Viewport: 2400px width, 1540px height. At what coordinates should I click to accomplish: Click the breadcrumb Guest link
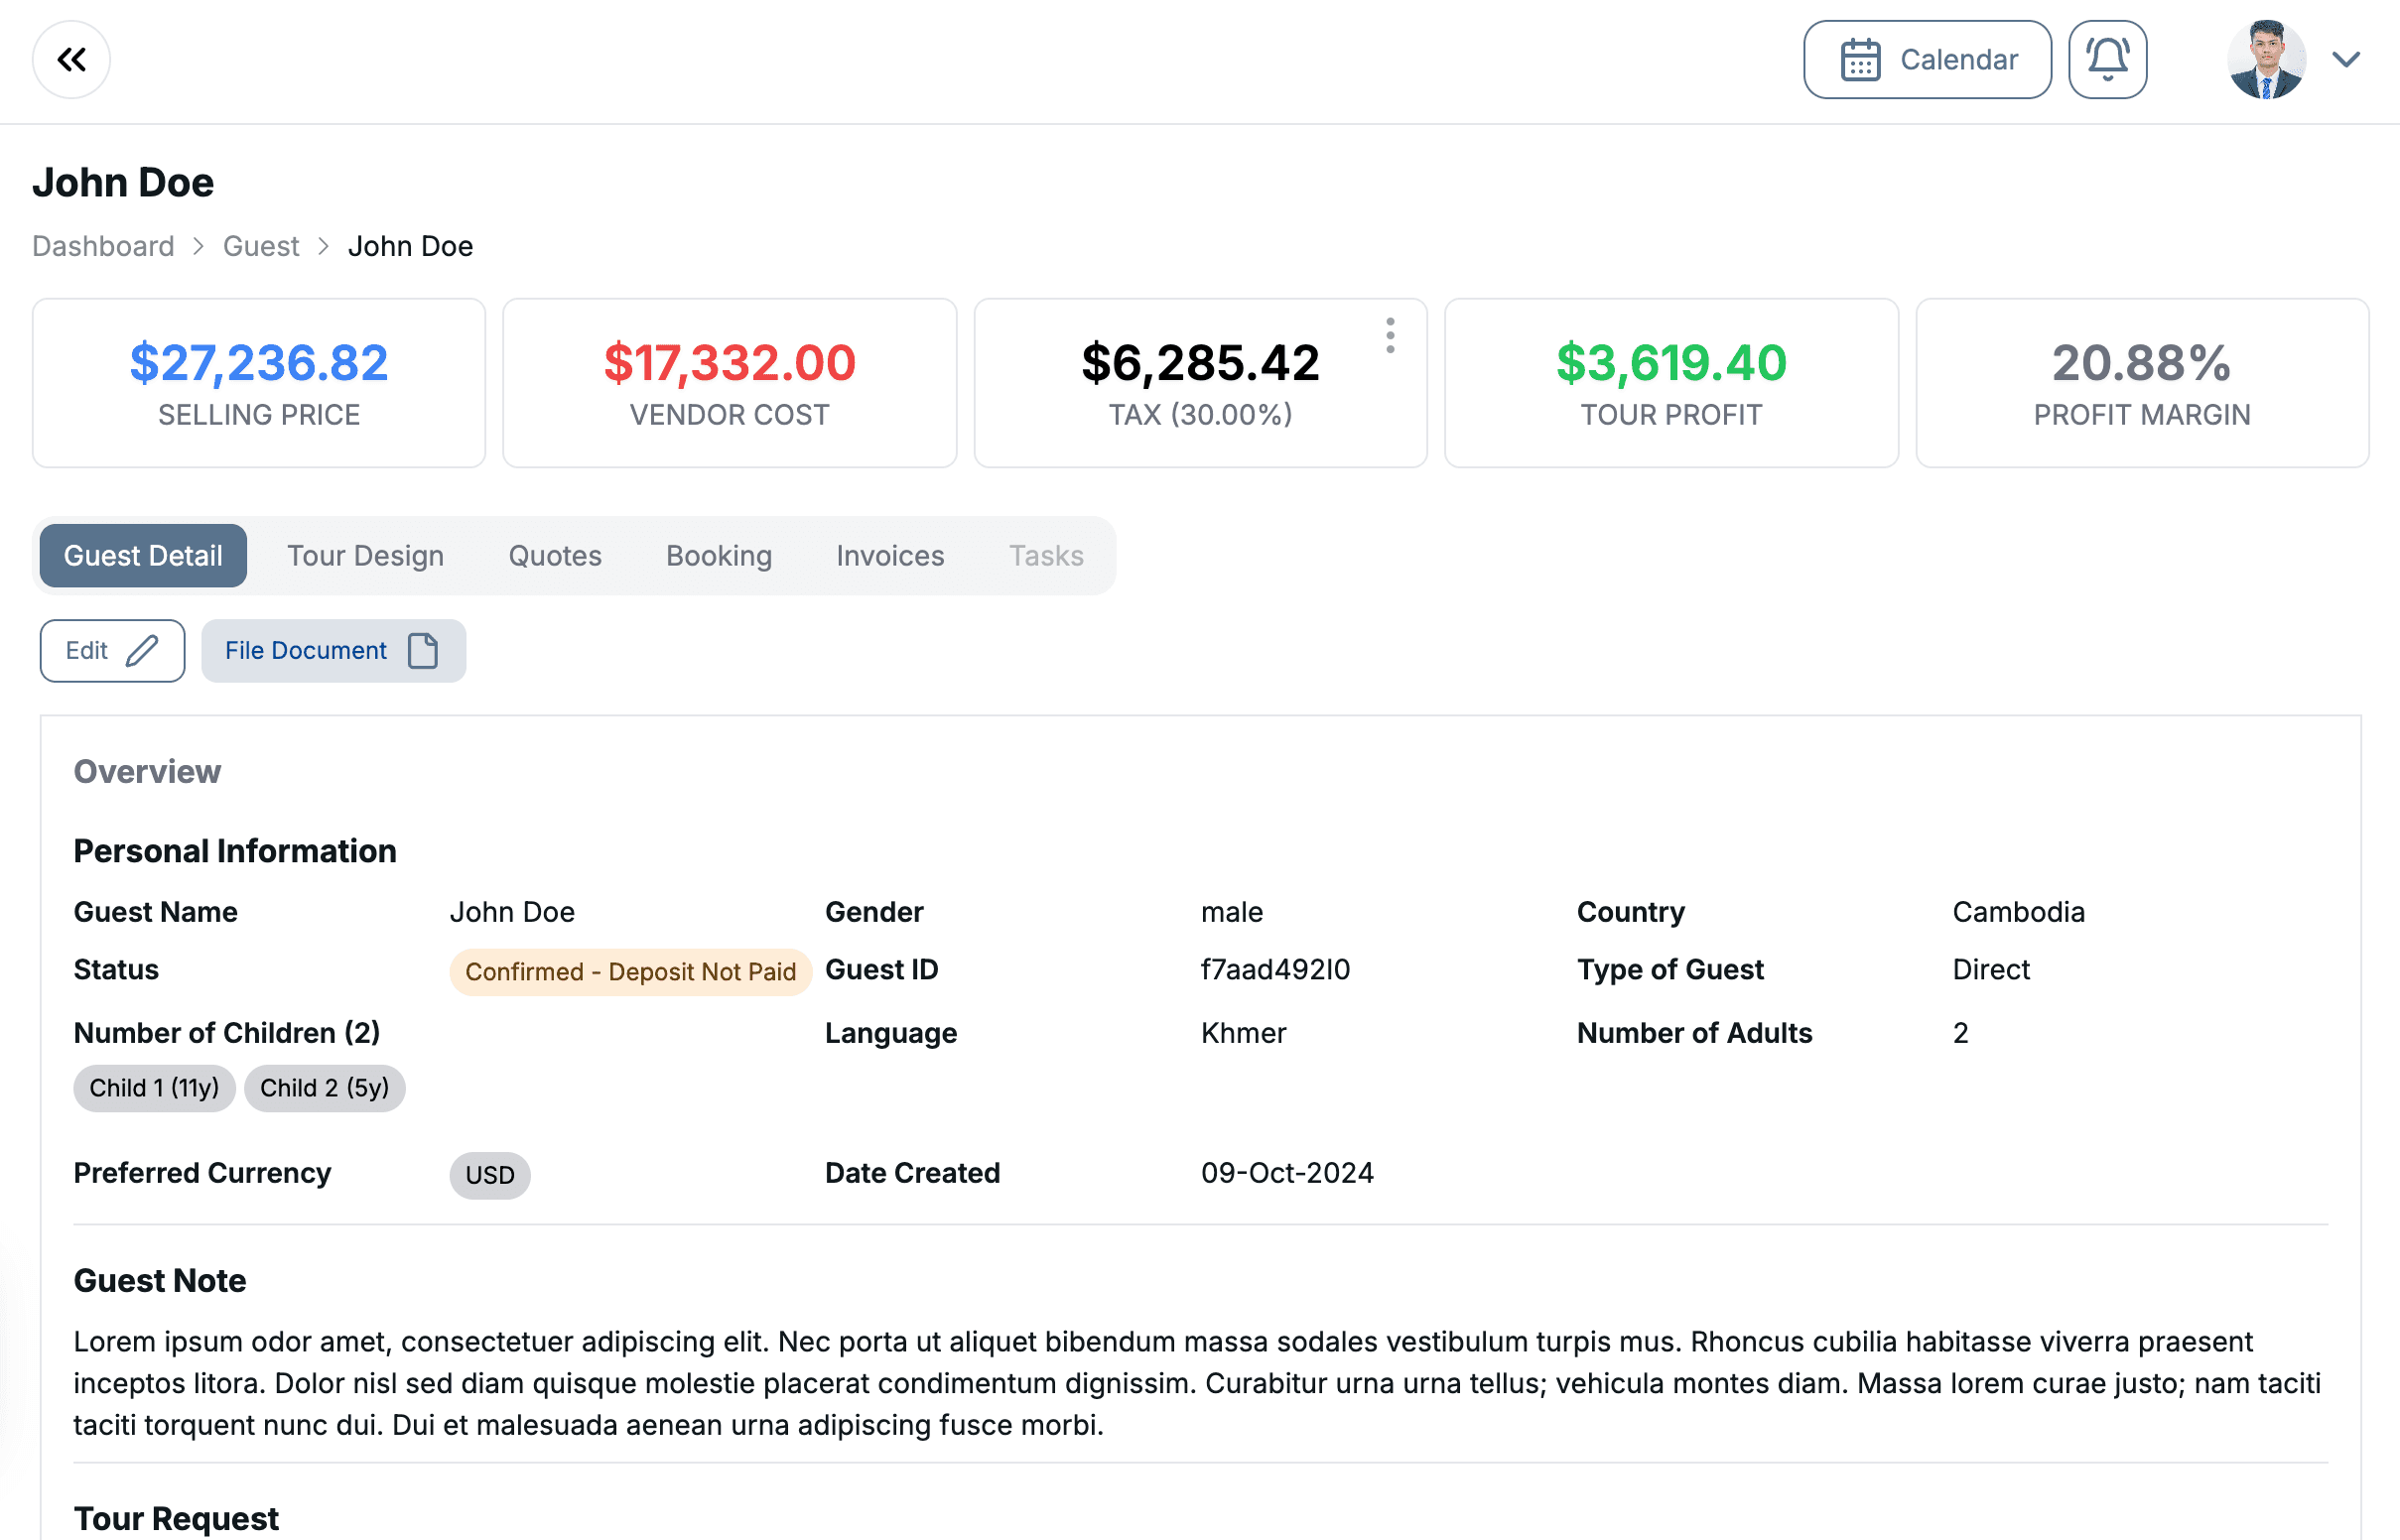(x=261, y=246)
